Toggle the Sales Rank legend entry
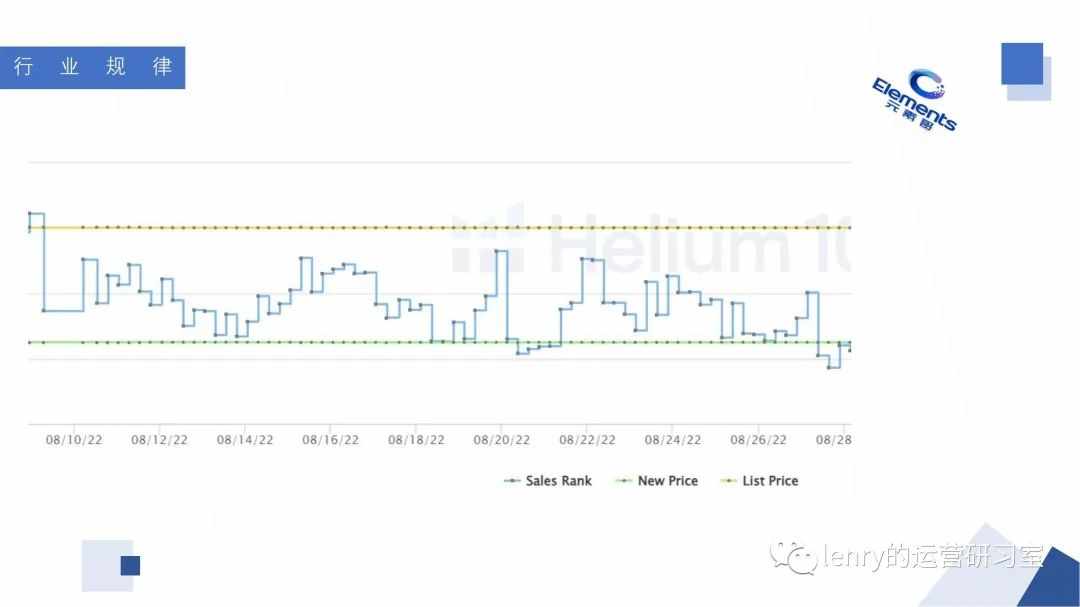Screen dimensions: 1080x607 [x=548, y=481]
